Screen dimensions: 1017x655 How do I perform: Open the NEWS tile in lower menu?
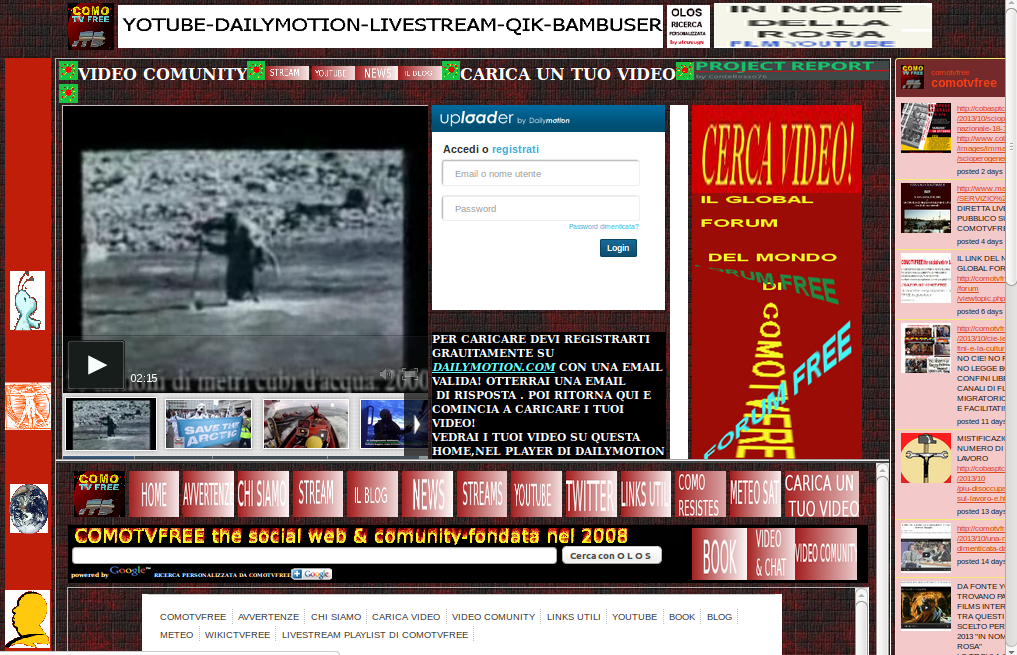(427, 494)
